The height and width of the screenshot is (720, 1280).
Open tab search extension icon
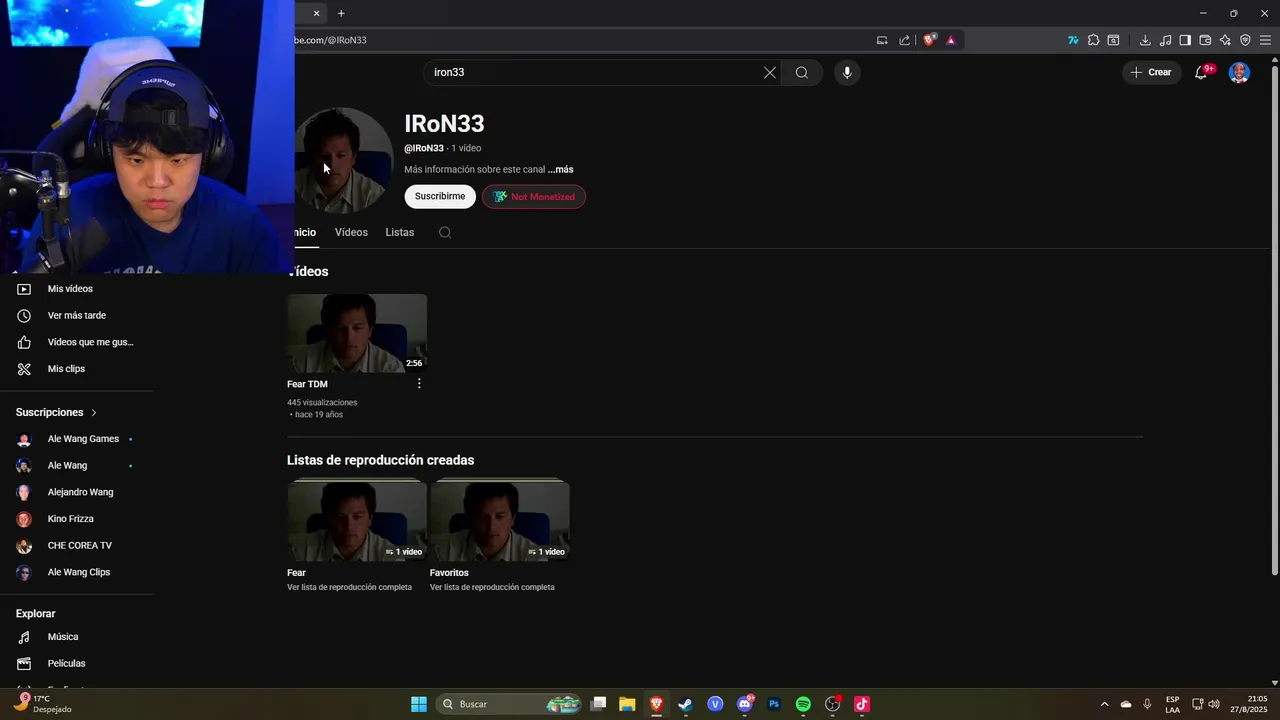[x=1113, y=40]
